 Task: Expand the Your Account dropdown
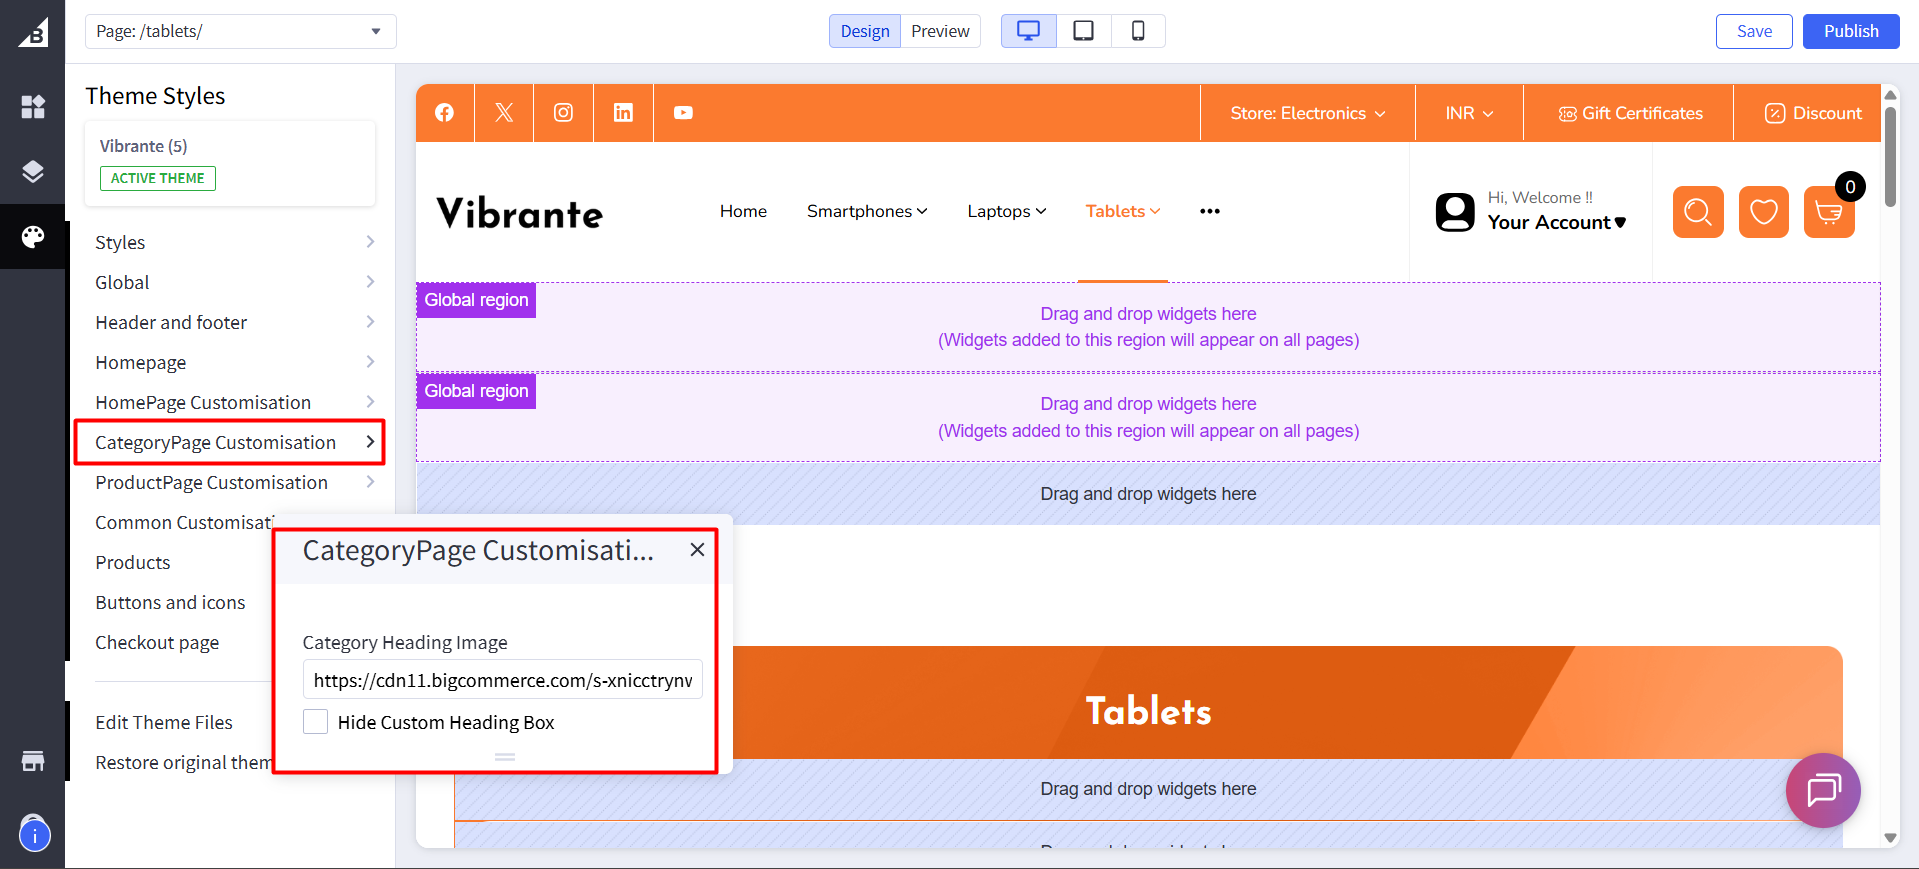pyautogui.click(x=1557, y=222)
